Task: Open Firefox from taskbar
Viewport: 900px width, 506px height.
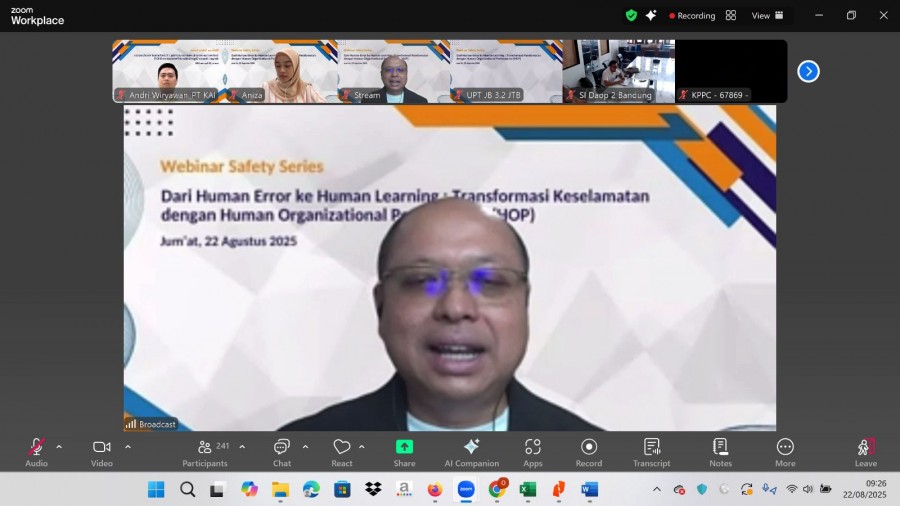Action: [435, 489]
